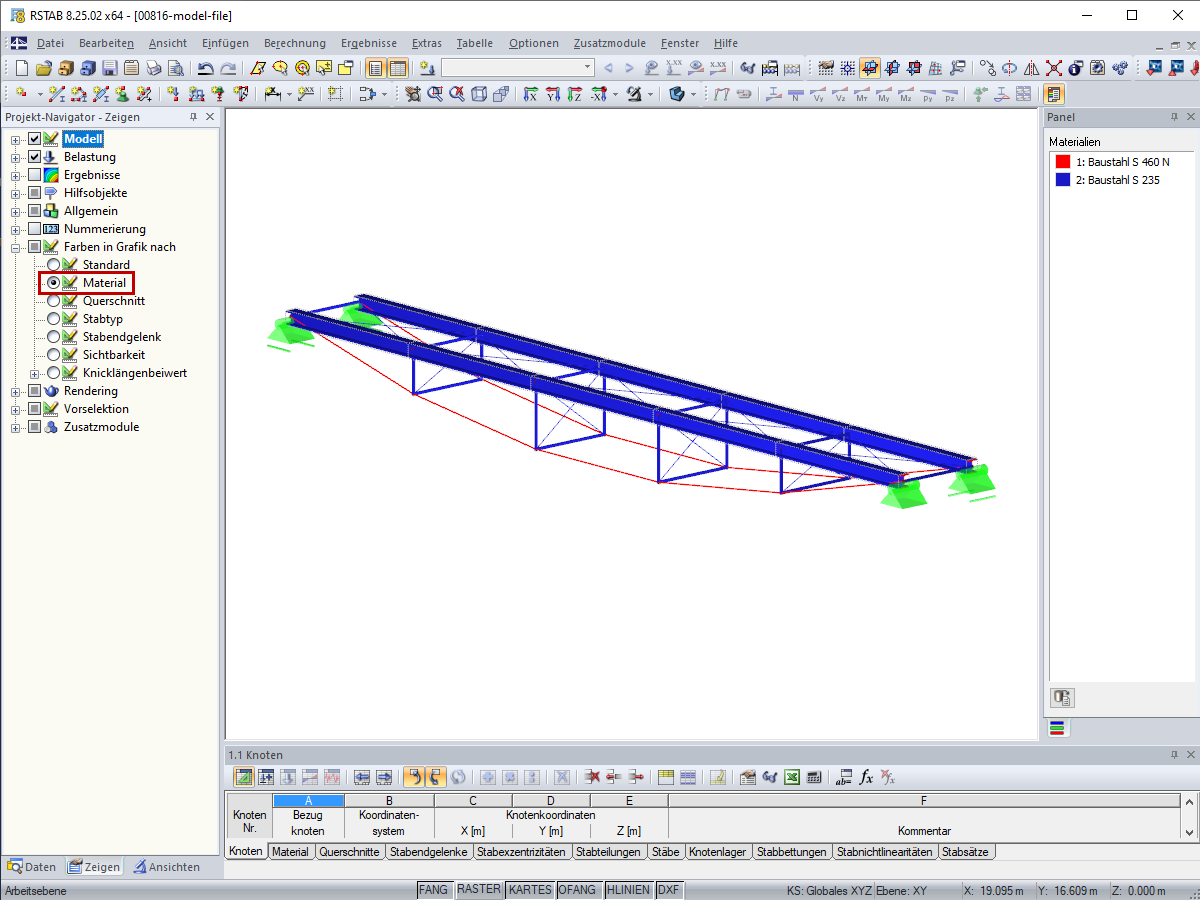
Task: Expand the Hilfsobjekte tree node
Action: (x=16, y=193)
